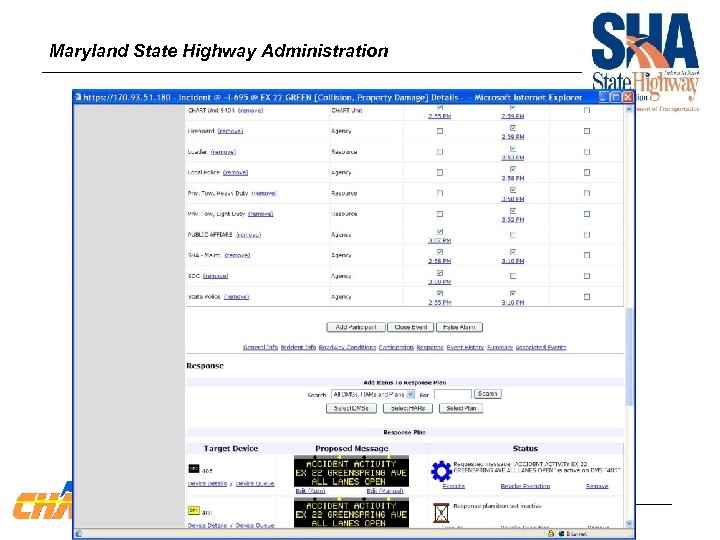The height and width of the screenshot is (540, 720).
Task: Click remove link next to Priv. Tow, Heavy Duty
Action: (264, 193)
